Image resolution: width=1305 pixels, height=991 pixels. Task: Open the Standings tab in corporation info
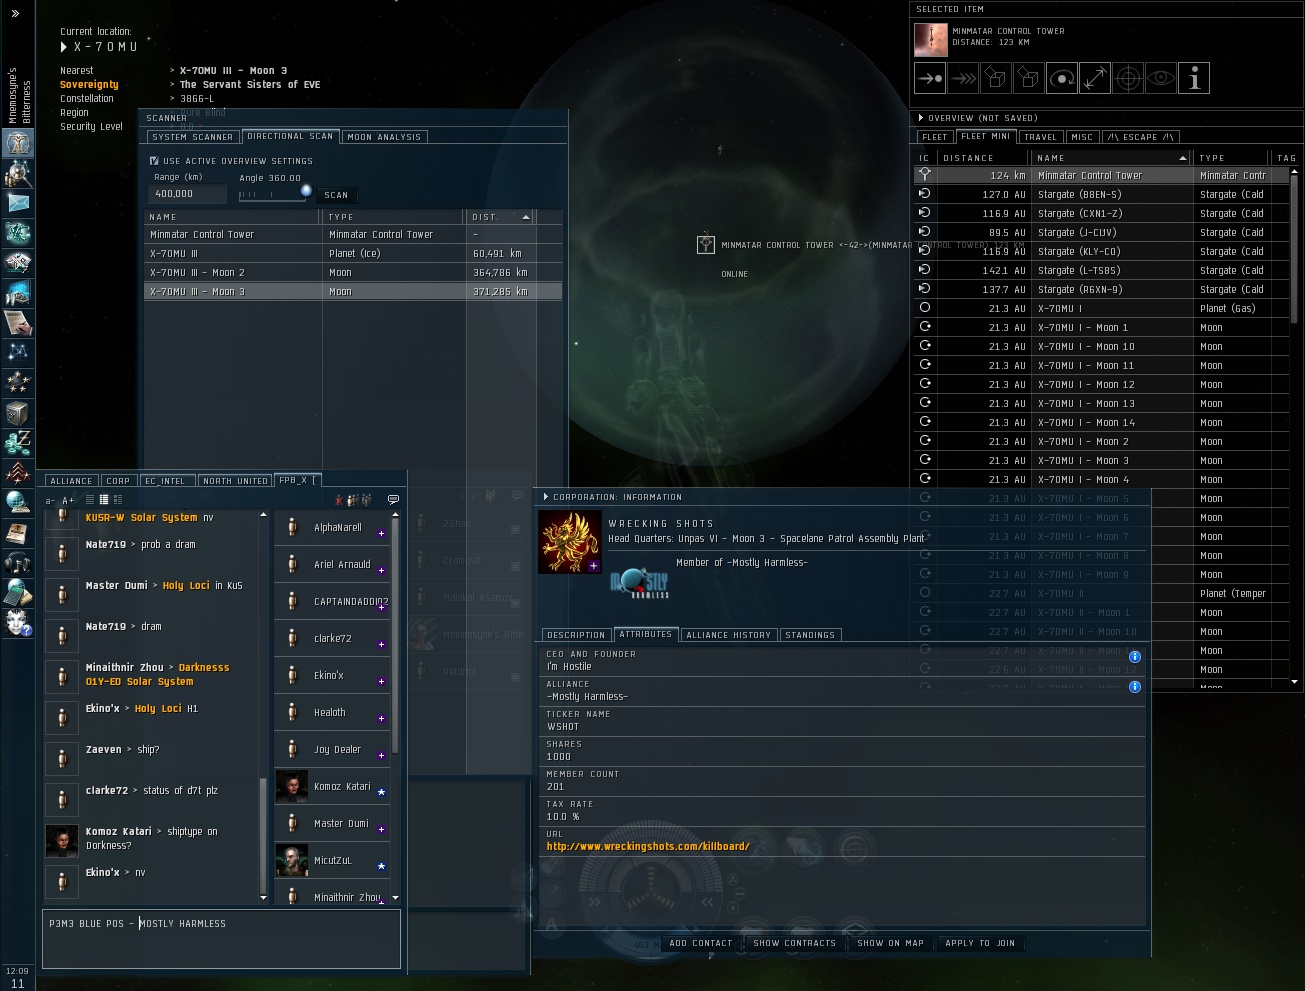pyautogui.click(x=810, y=635)
